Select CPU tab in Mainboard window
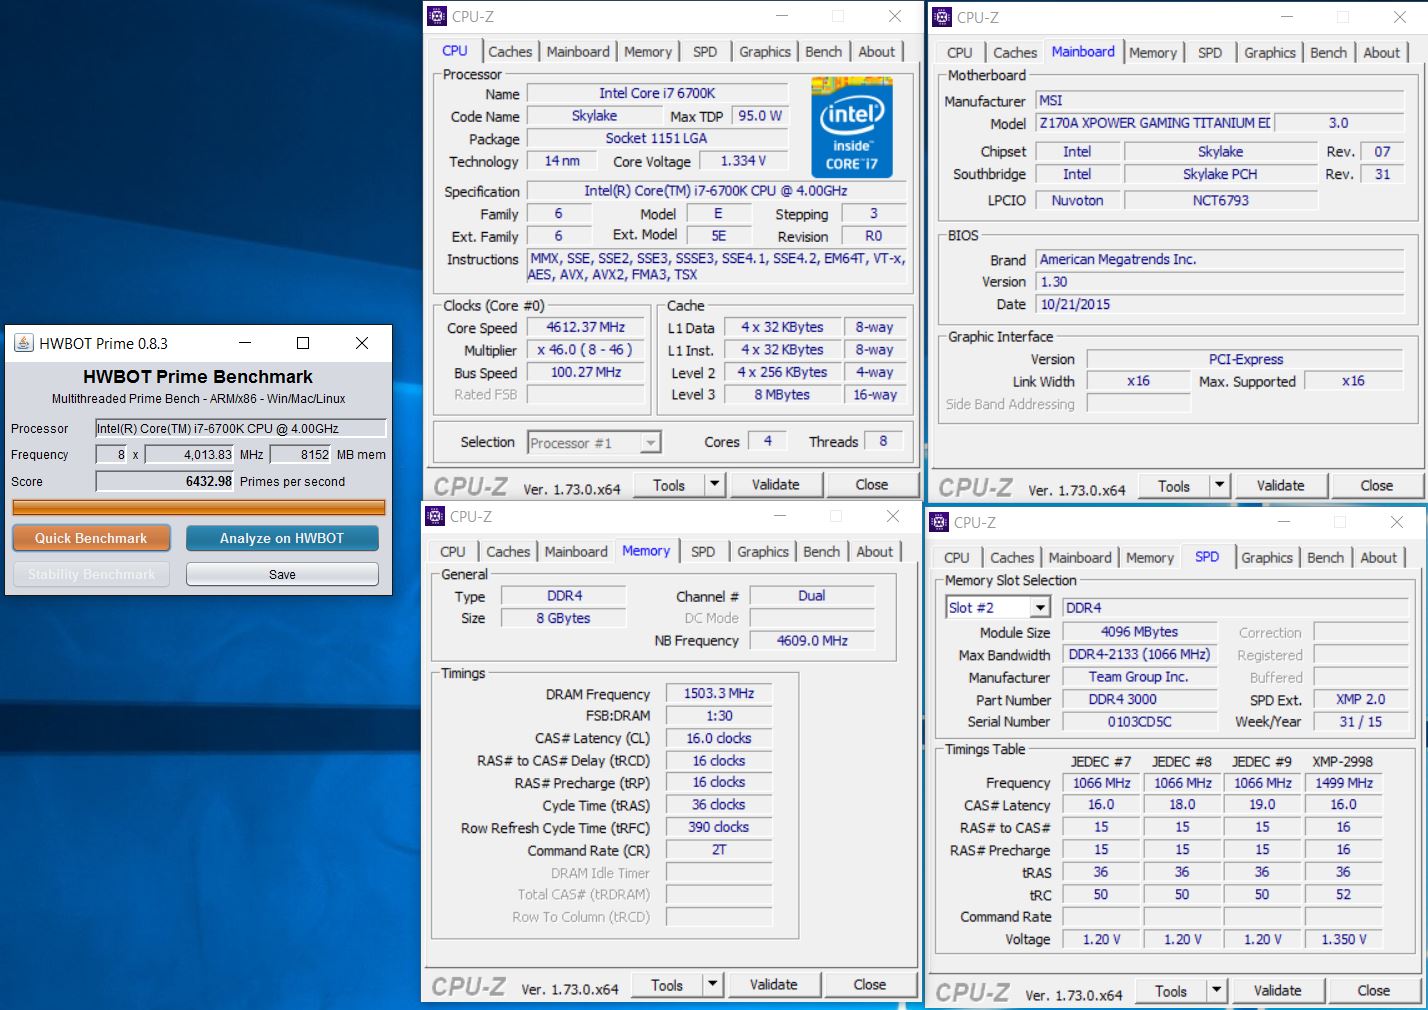The image size is (1428, 1010). click(x=959, y=53)
